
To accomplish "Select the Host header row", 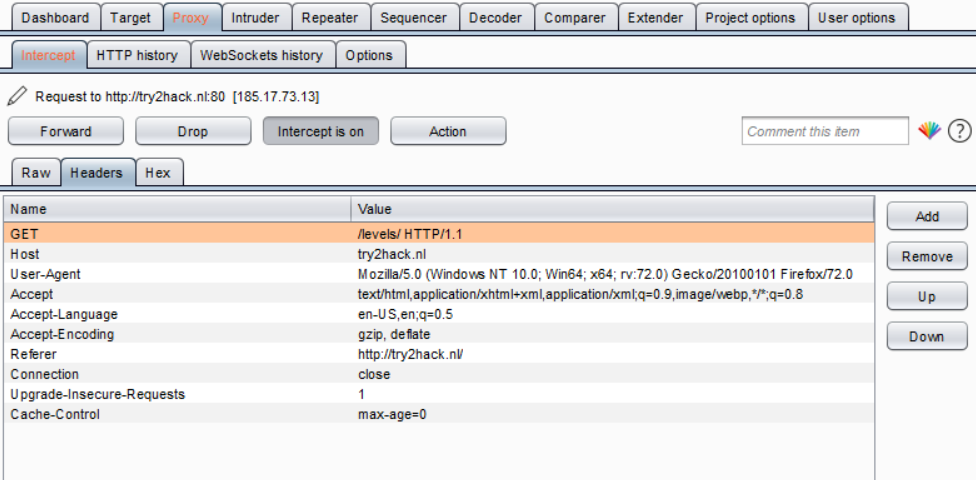I will pyautogui.click(x=439, y=254).
